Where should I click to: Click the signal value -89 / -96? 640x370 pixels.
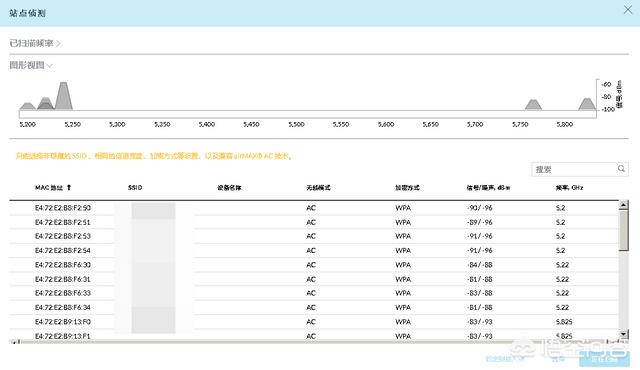tap(480, 222)
